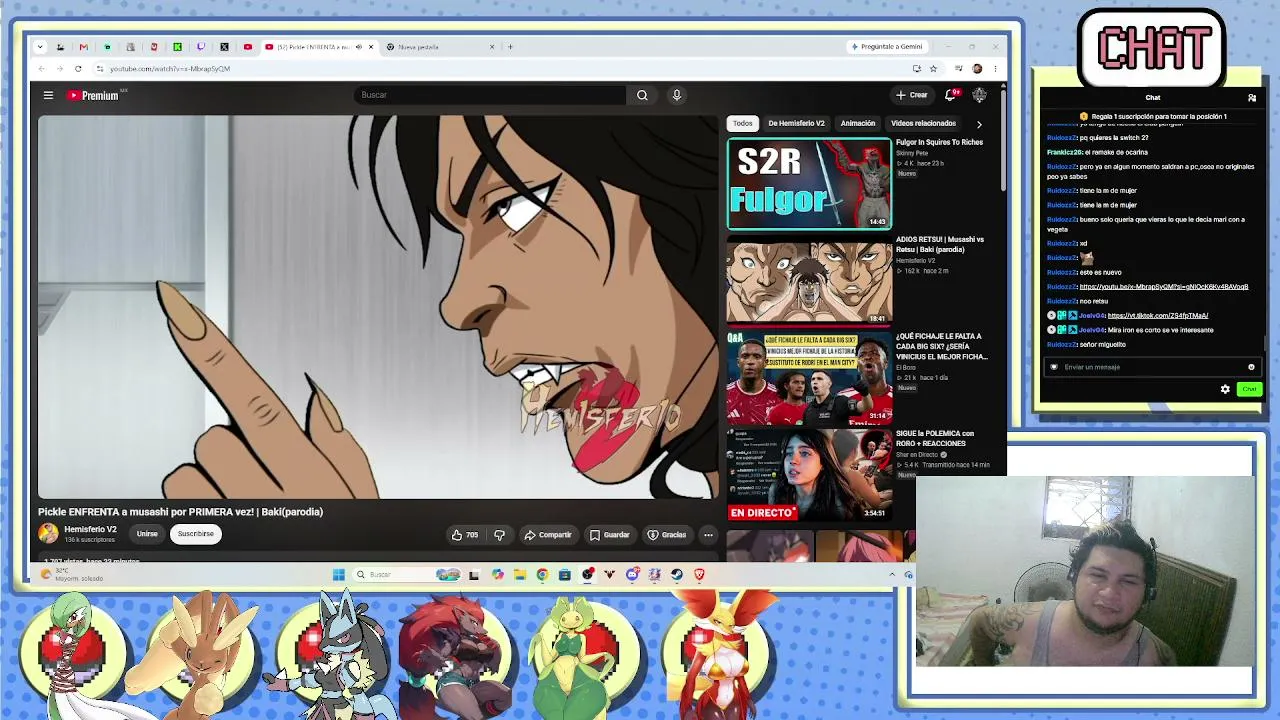This screenshot has width=1280, height=720.
Task: Dislike the video with thumbs down
Action: [499, 535]
